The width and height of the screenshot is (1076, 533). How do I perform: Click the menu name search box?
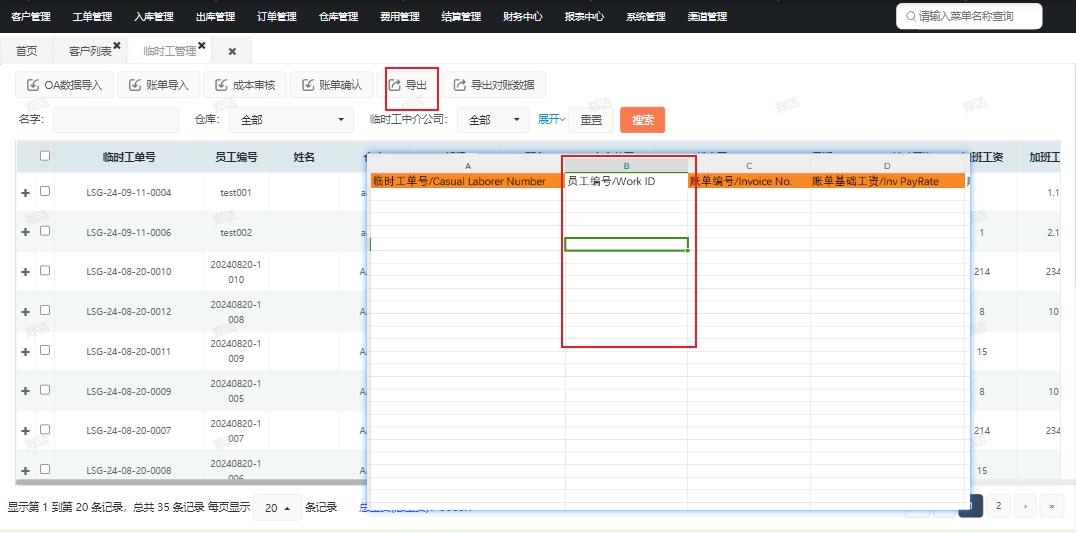click(x=969, y=16)
